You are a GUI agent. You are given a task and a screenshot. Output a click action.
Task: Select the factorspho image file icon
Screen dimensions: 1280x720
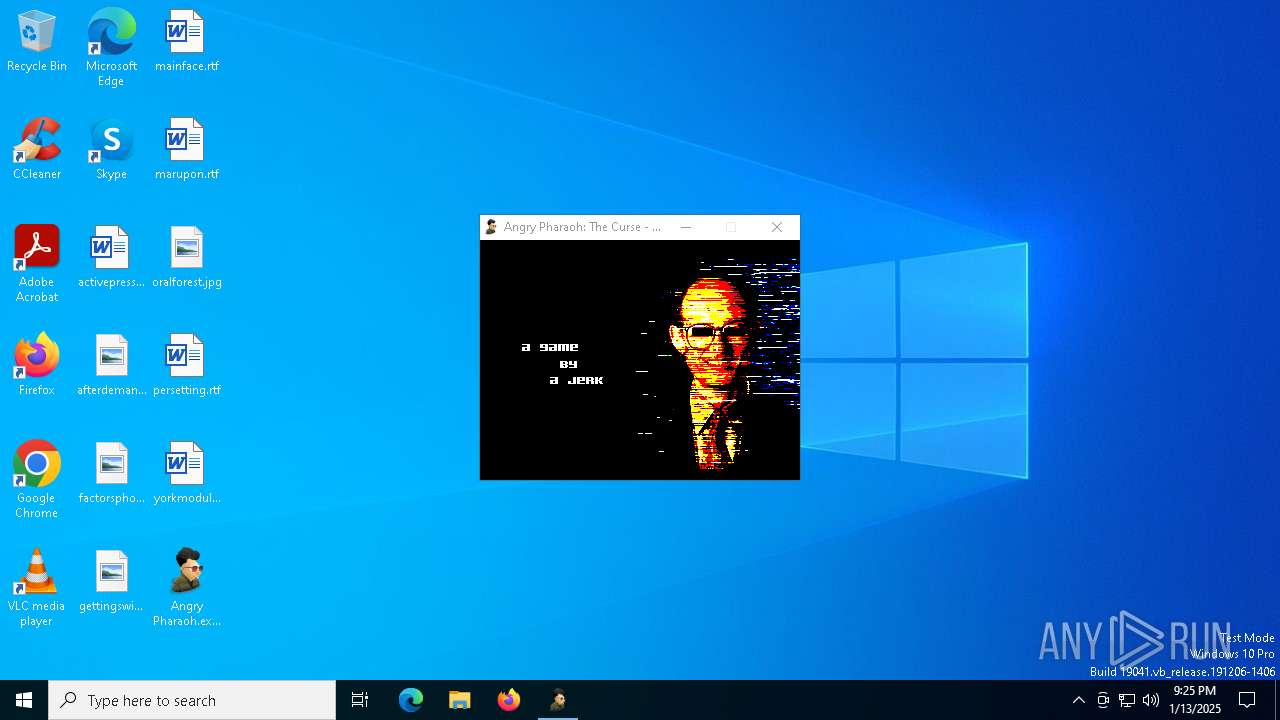pos(111,474)
